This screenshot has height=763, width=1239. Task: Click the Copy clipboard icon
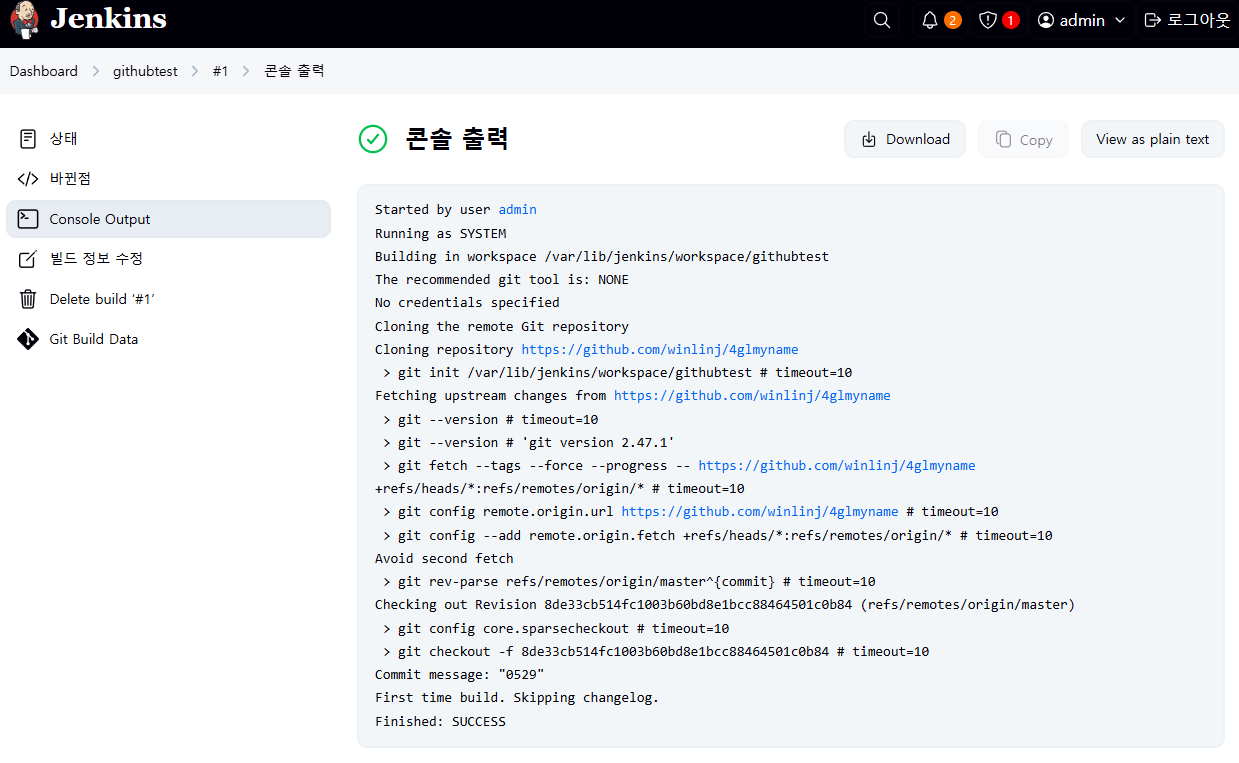click(x=1003, y=140)
